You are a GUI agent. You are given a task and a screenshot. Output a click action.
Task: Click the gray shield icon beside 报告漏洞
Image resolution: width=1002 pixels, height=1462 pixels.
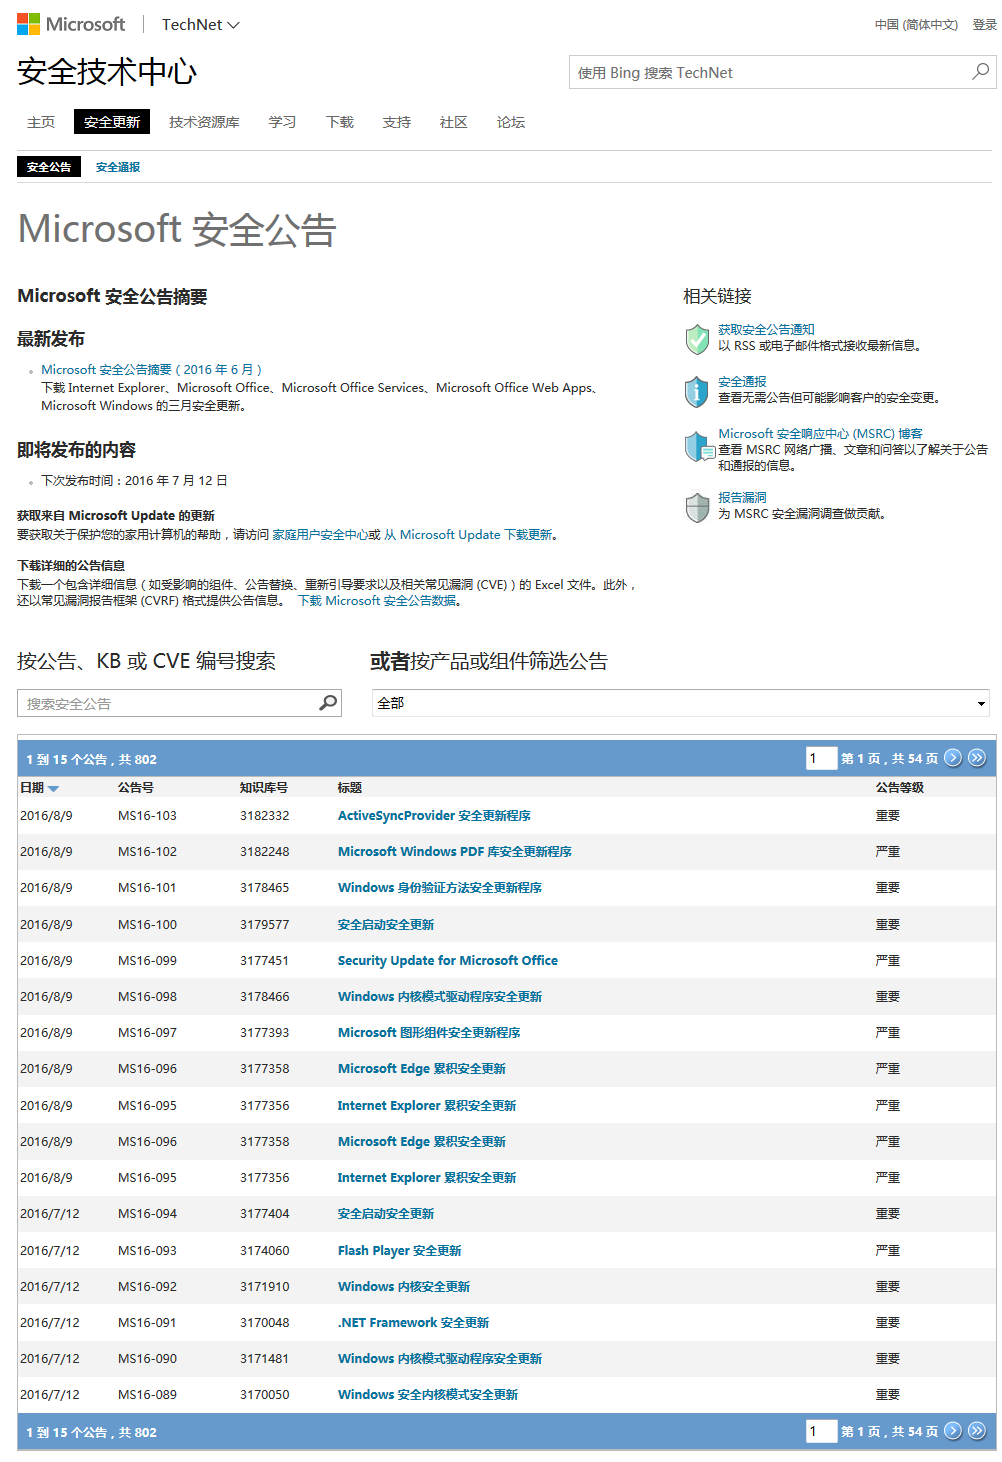click(697, 507)
